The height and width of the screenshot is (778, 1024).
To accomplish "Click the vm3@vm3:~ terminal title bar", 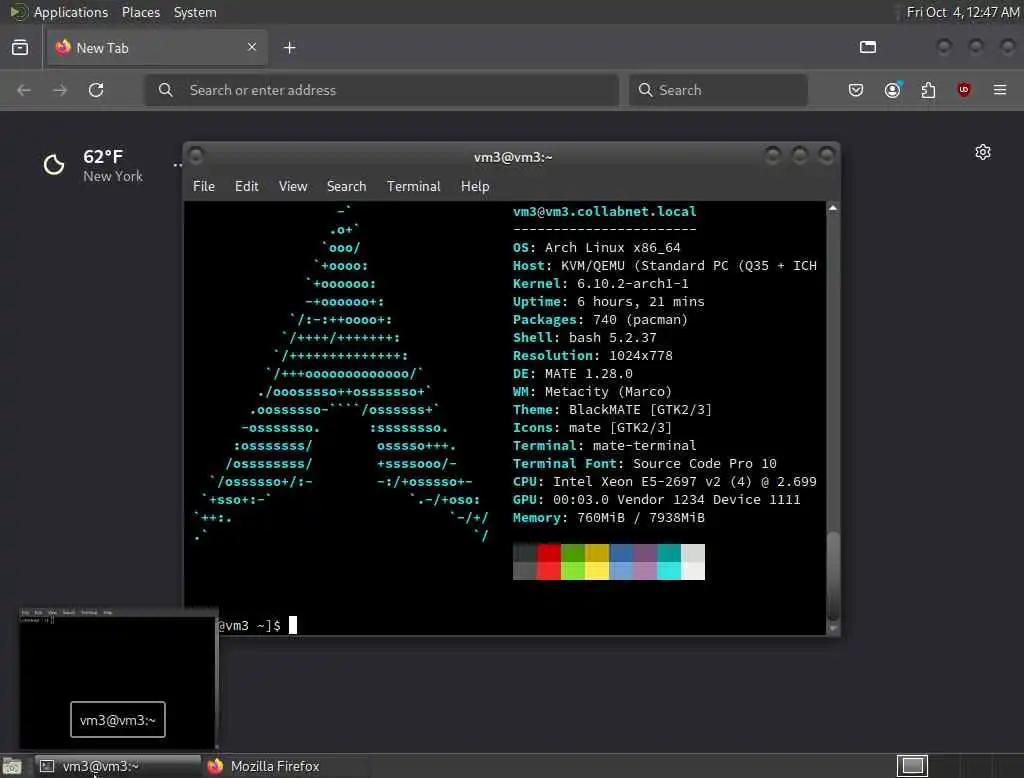I will (513, 157).
